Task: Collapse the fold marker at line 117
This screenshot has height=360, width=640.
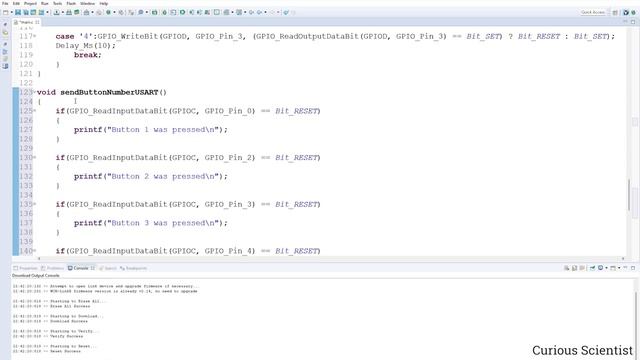Action: [x=35, y=36]
